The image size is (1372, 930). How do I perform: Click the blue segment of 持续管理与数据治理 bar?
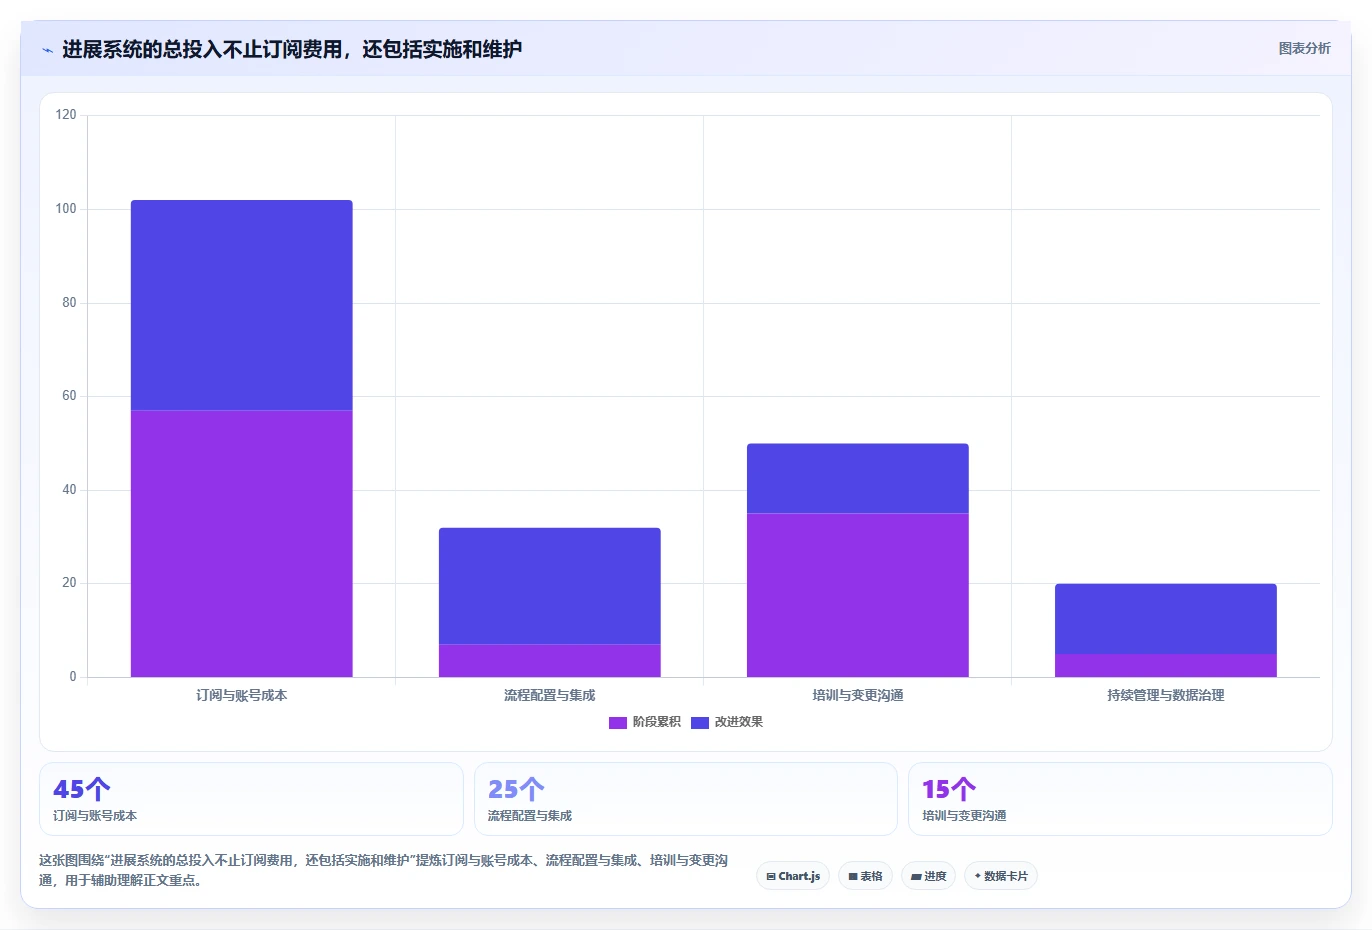coord(1166,619)
